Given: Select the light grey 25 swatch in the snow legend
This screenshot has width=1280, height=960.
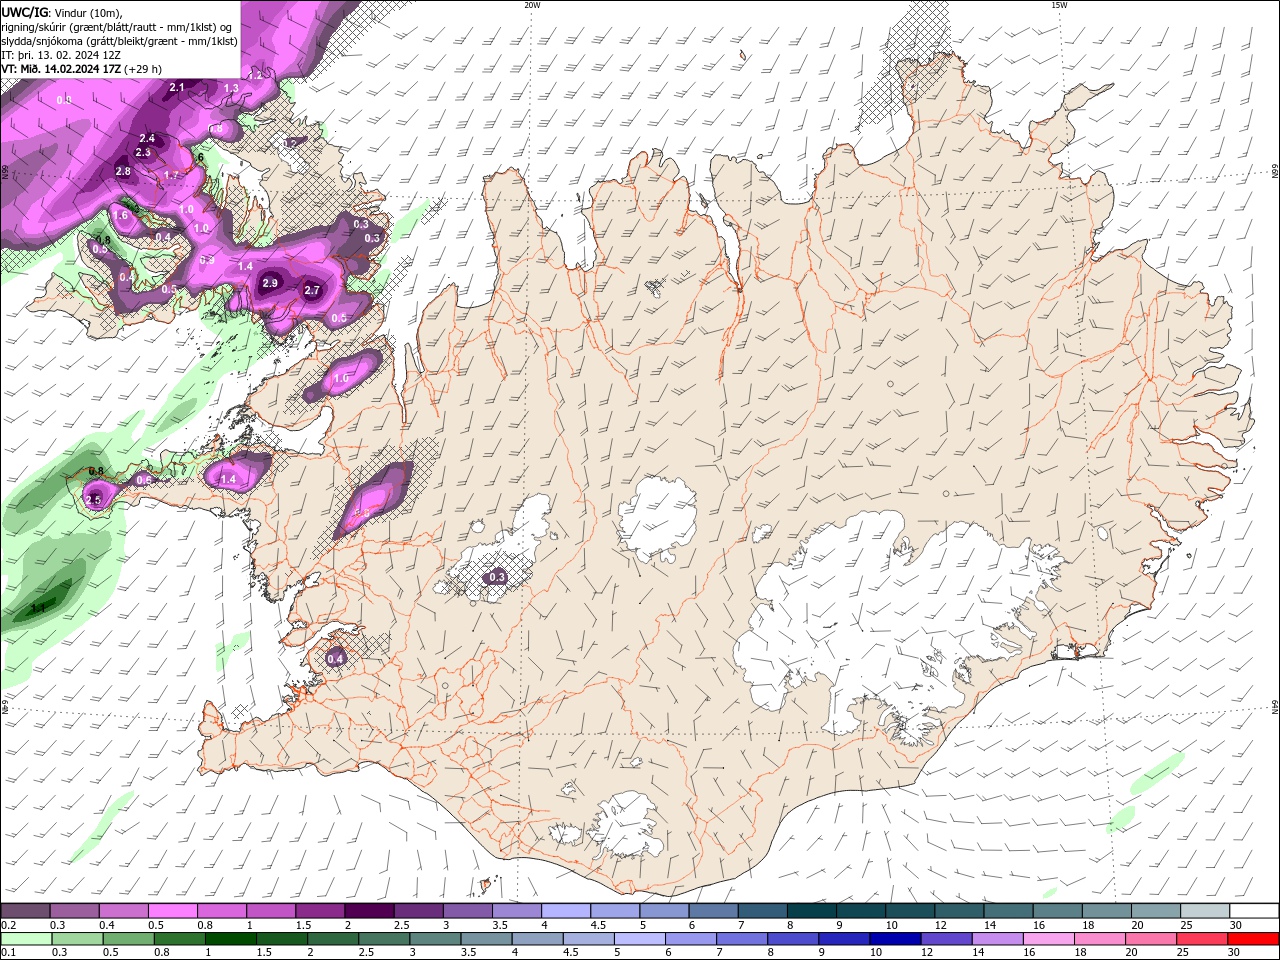Looking at the screenshot, I should pos(1205,911).
